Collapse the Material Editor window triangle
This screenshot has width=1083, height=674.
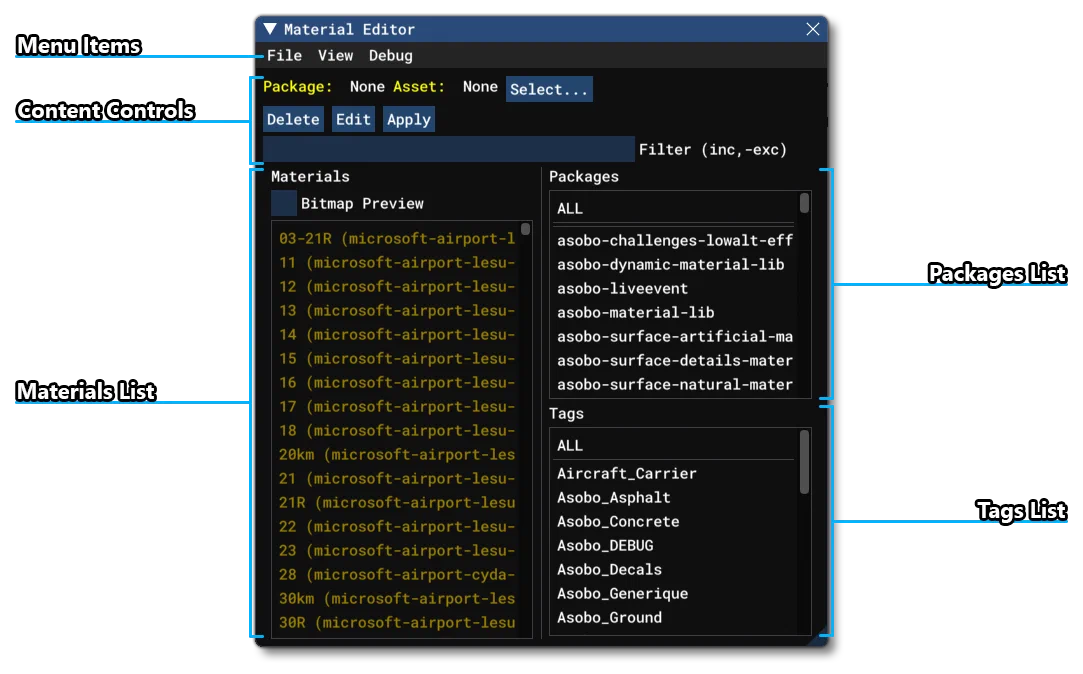[x=270, y=29]
